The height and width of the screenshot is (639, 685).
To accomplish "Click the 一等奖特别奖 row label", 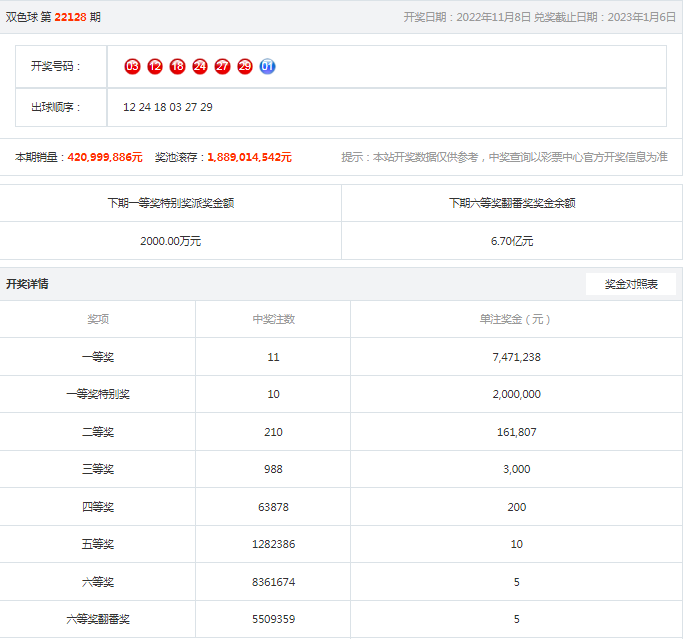I will point(98,394).
